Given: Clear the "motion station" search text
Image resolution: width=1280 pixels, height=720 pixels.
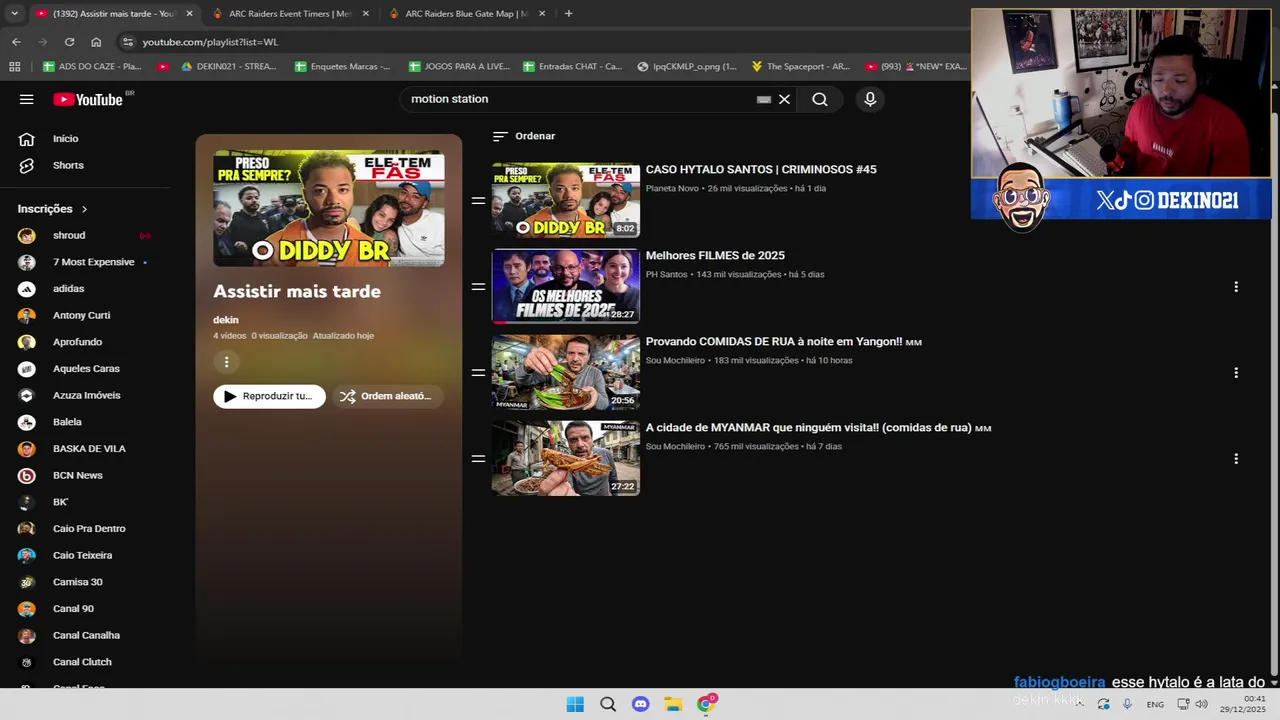Looking at the screenshot, I should (785, 99).
